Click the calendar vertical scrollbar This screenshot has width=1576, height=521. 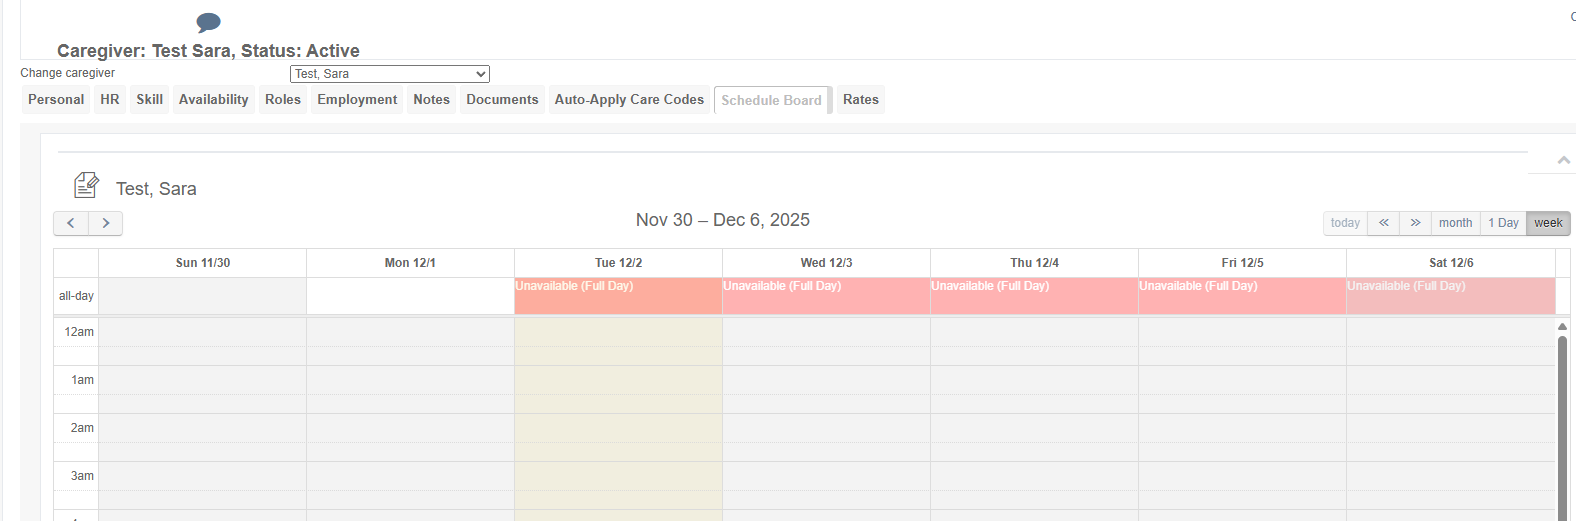coord(1562,420)
